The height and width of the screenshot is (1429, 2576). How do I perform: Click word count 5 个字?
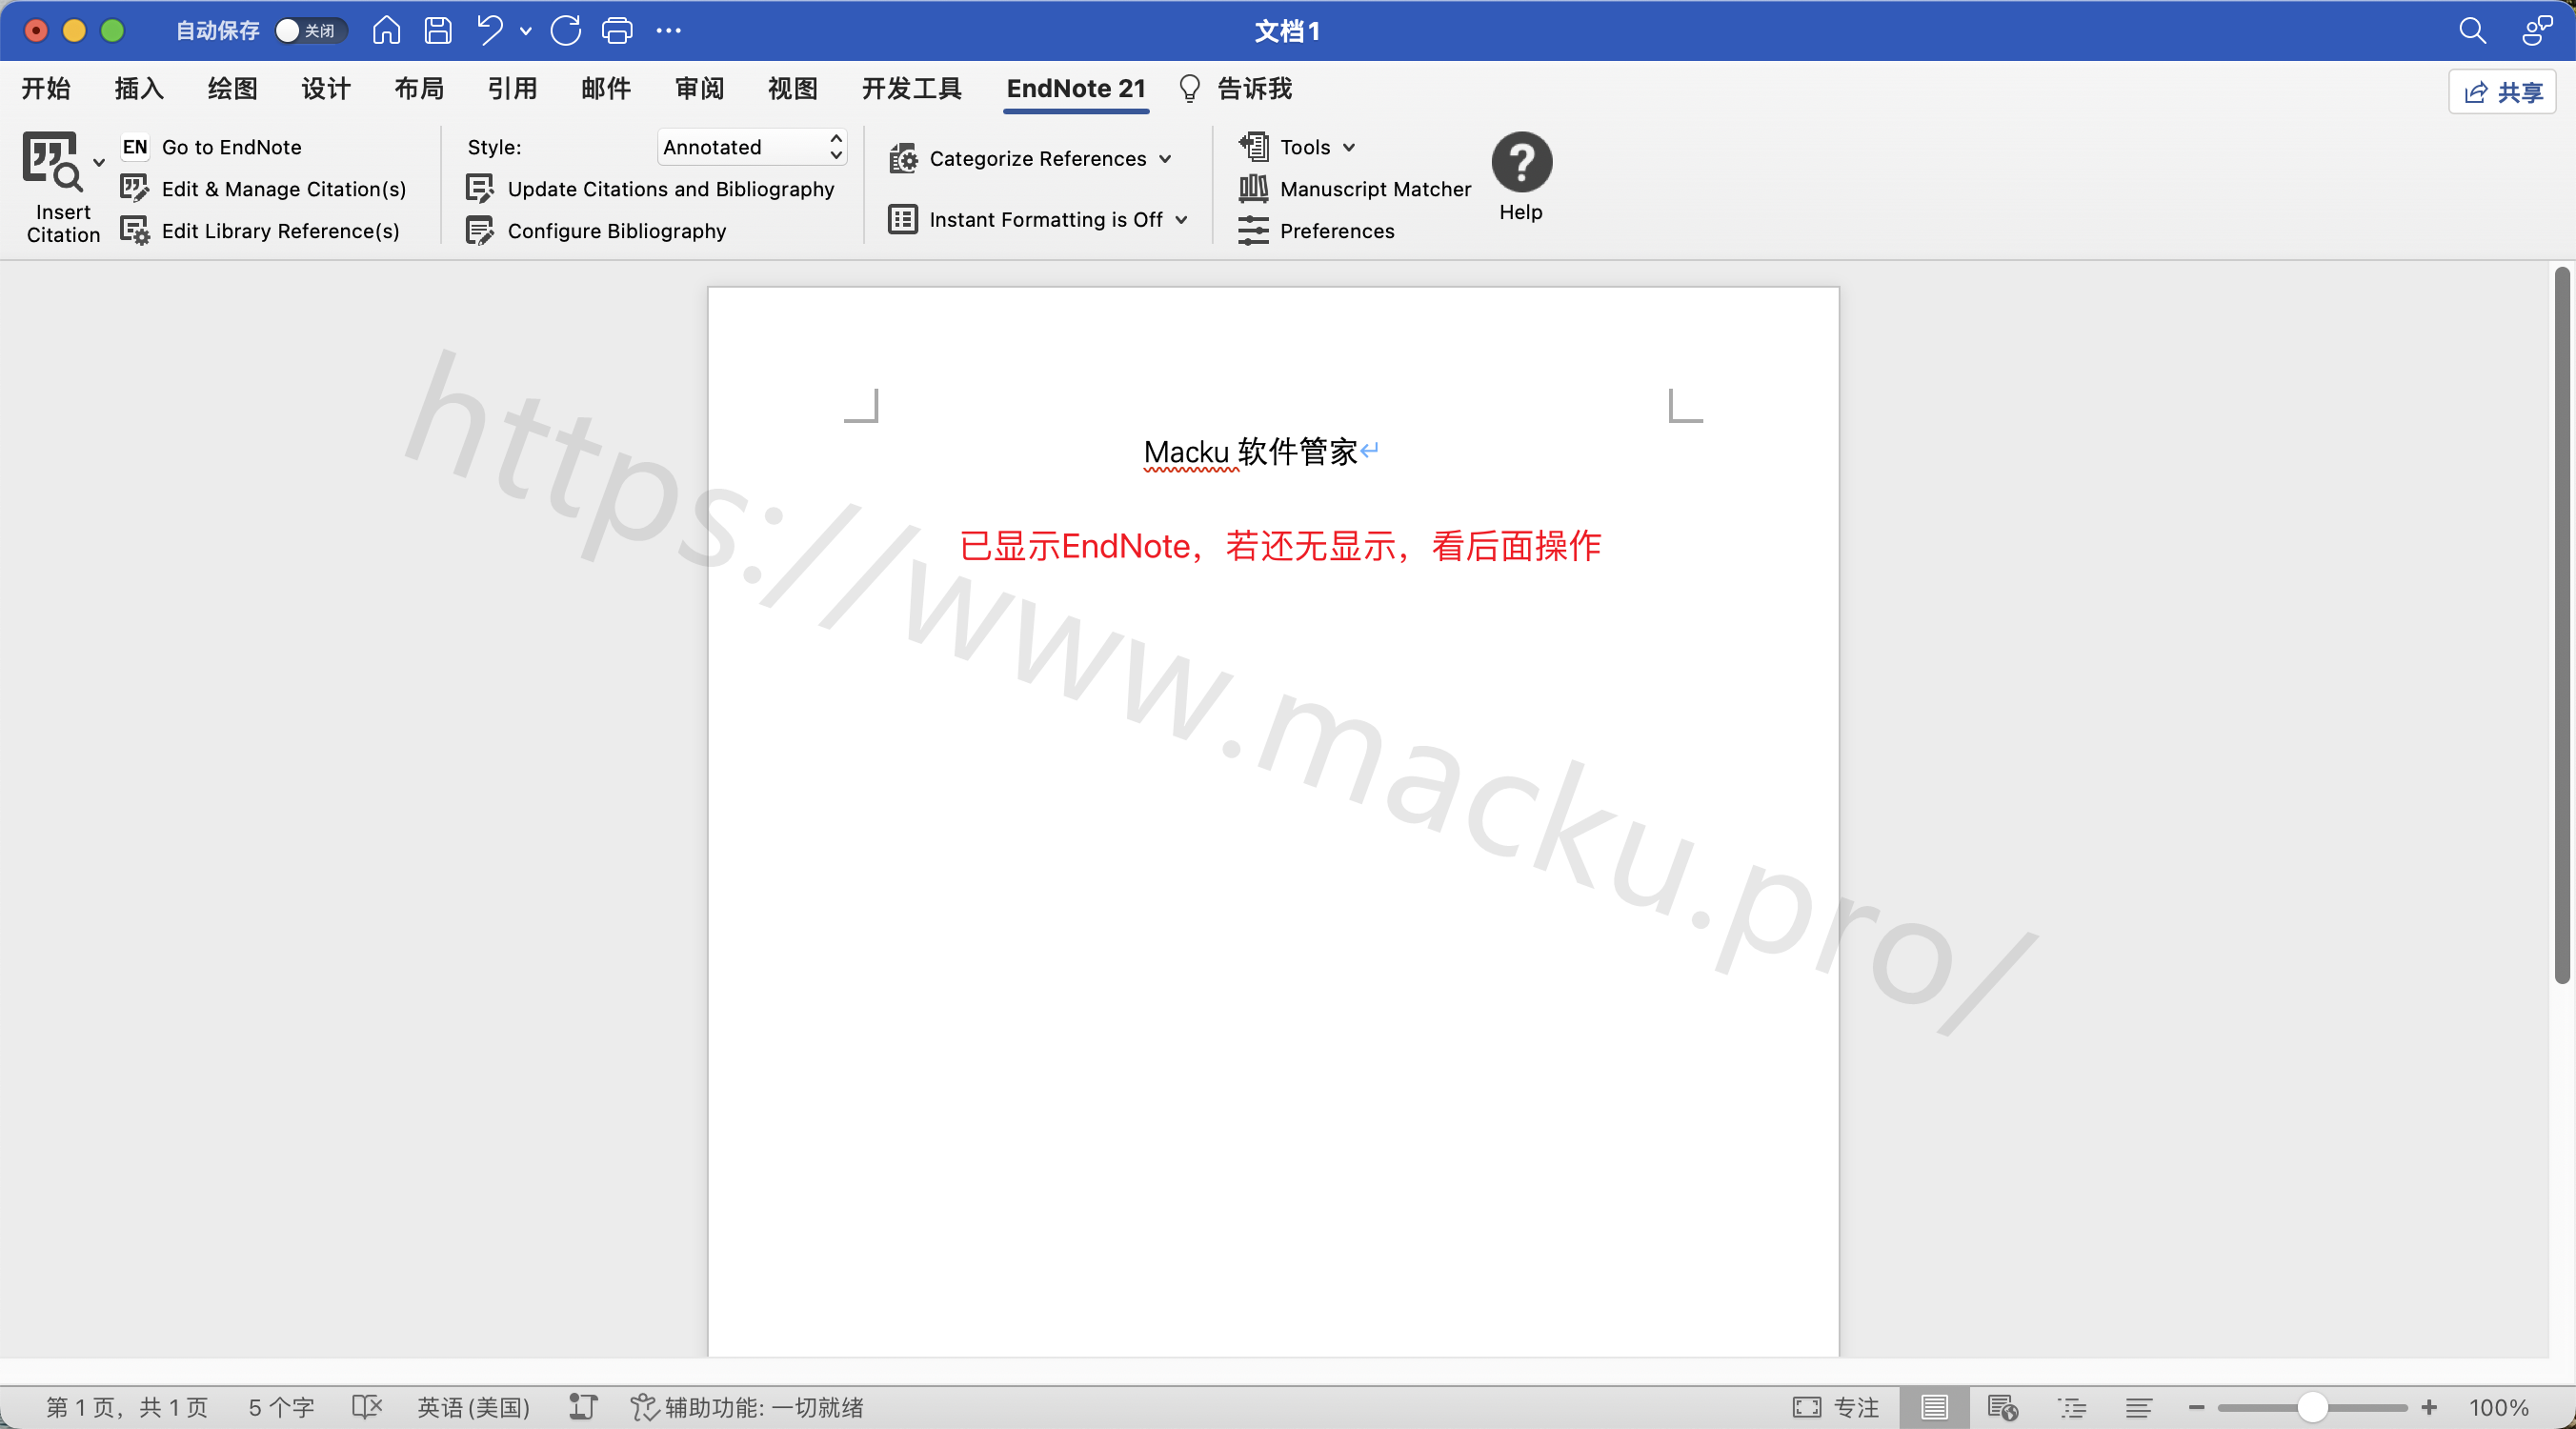pos(281,1407)
